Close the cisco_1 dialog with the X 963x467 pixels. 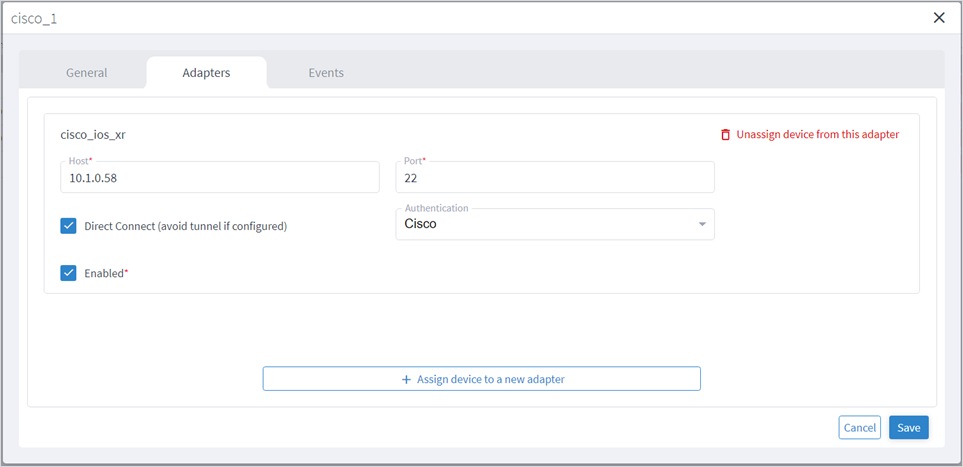(939, 18)
